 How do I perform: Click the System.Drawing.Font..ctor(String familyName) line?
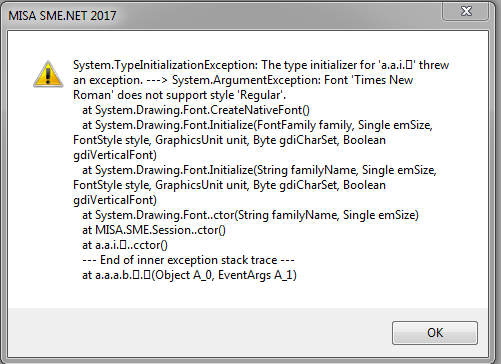(x=250, y=215)
